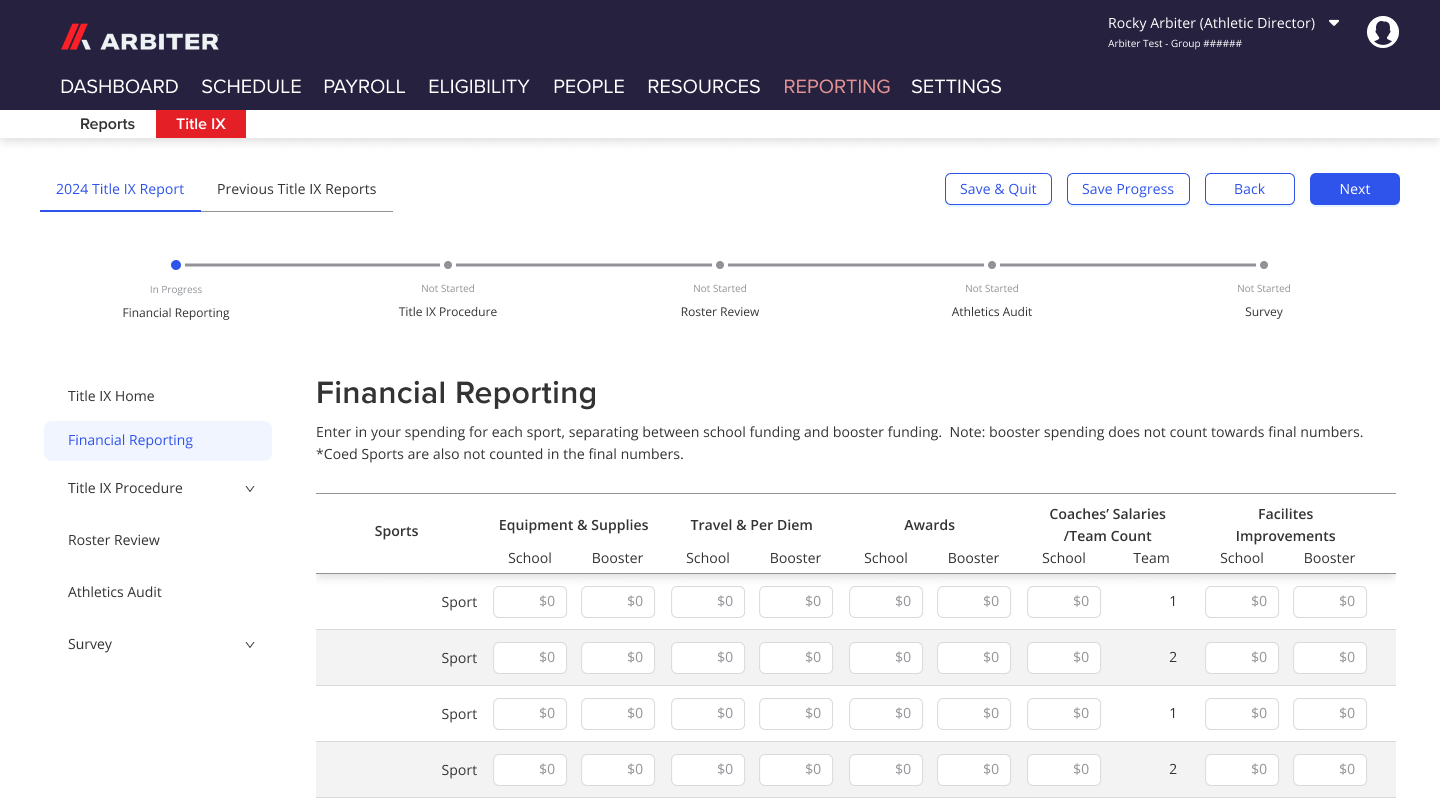
Task: Open the Rocky Arbiter account dropdown arrow
Action: click(x=1334, y=22)
